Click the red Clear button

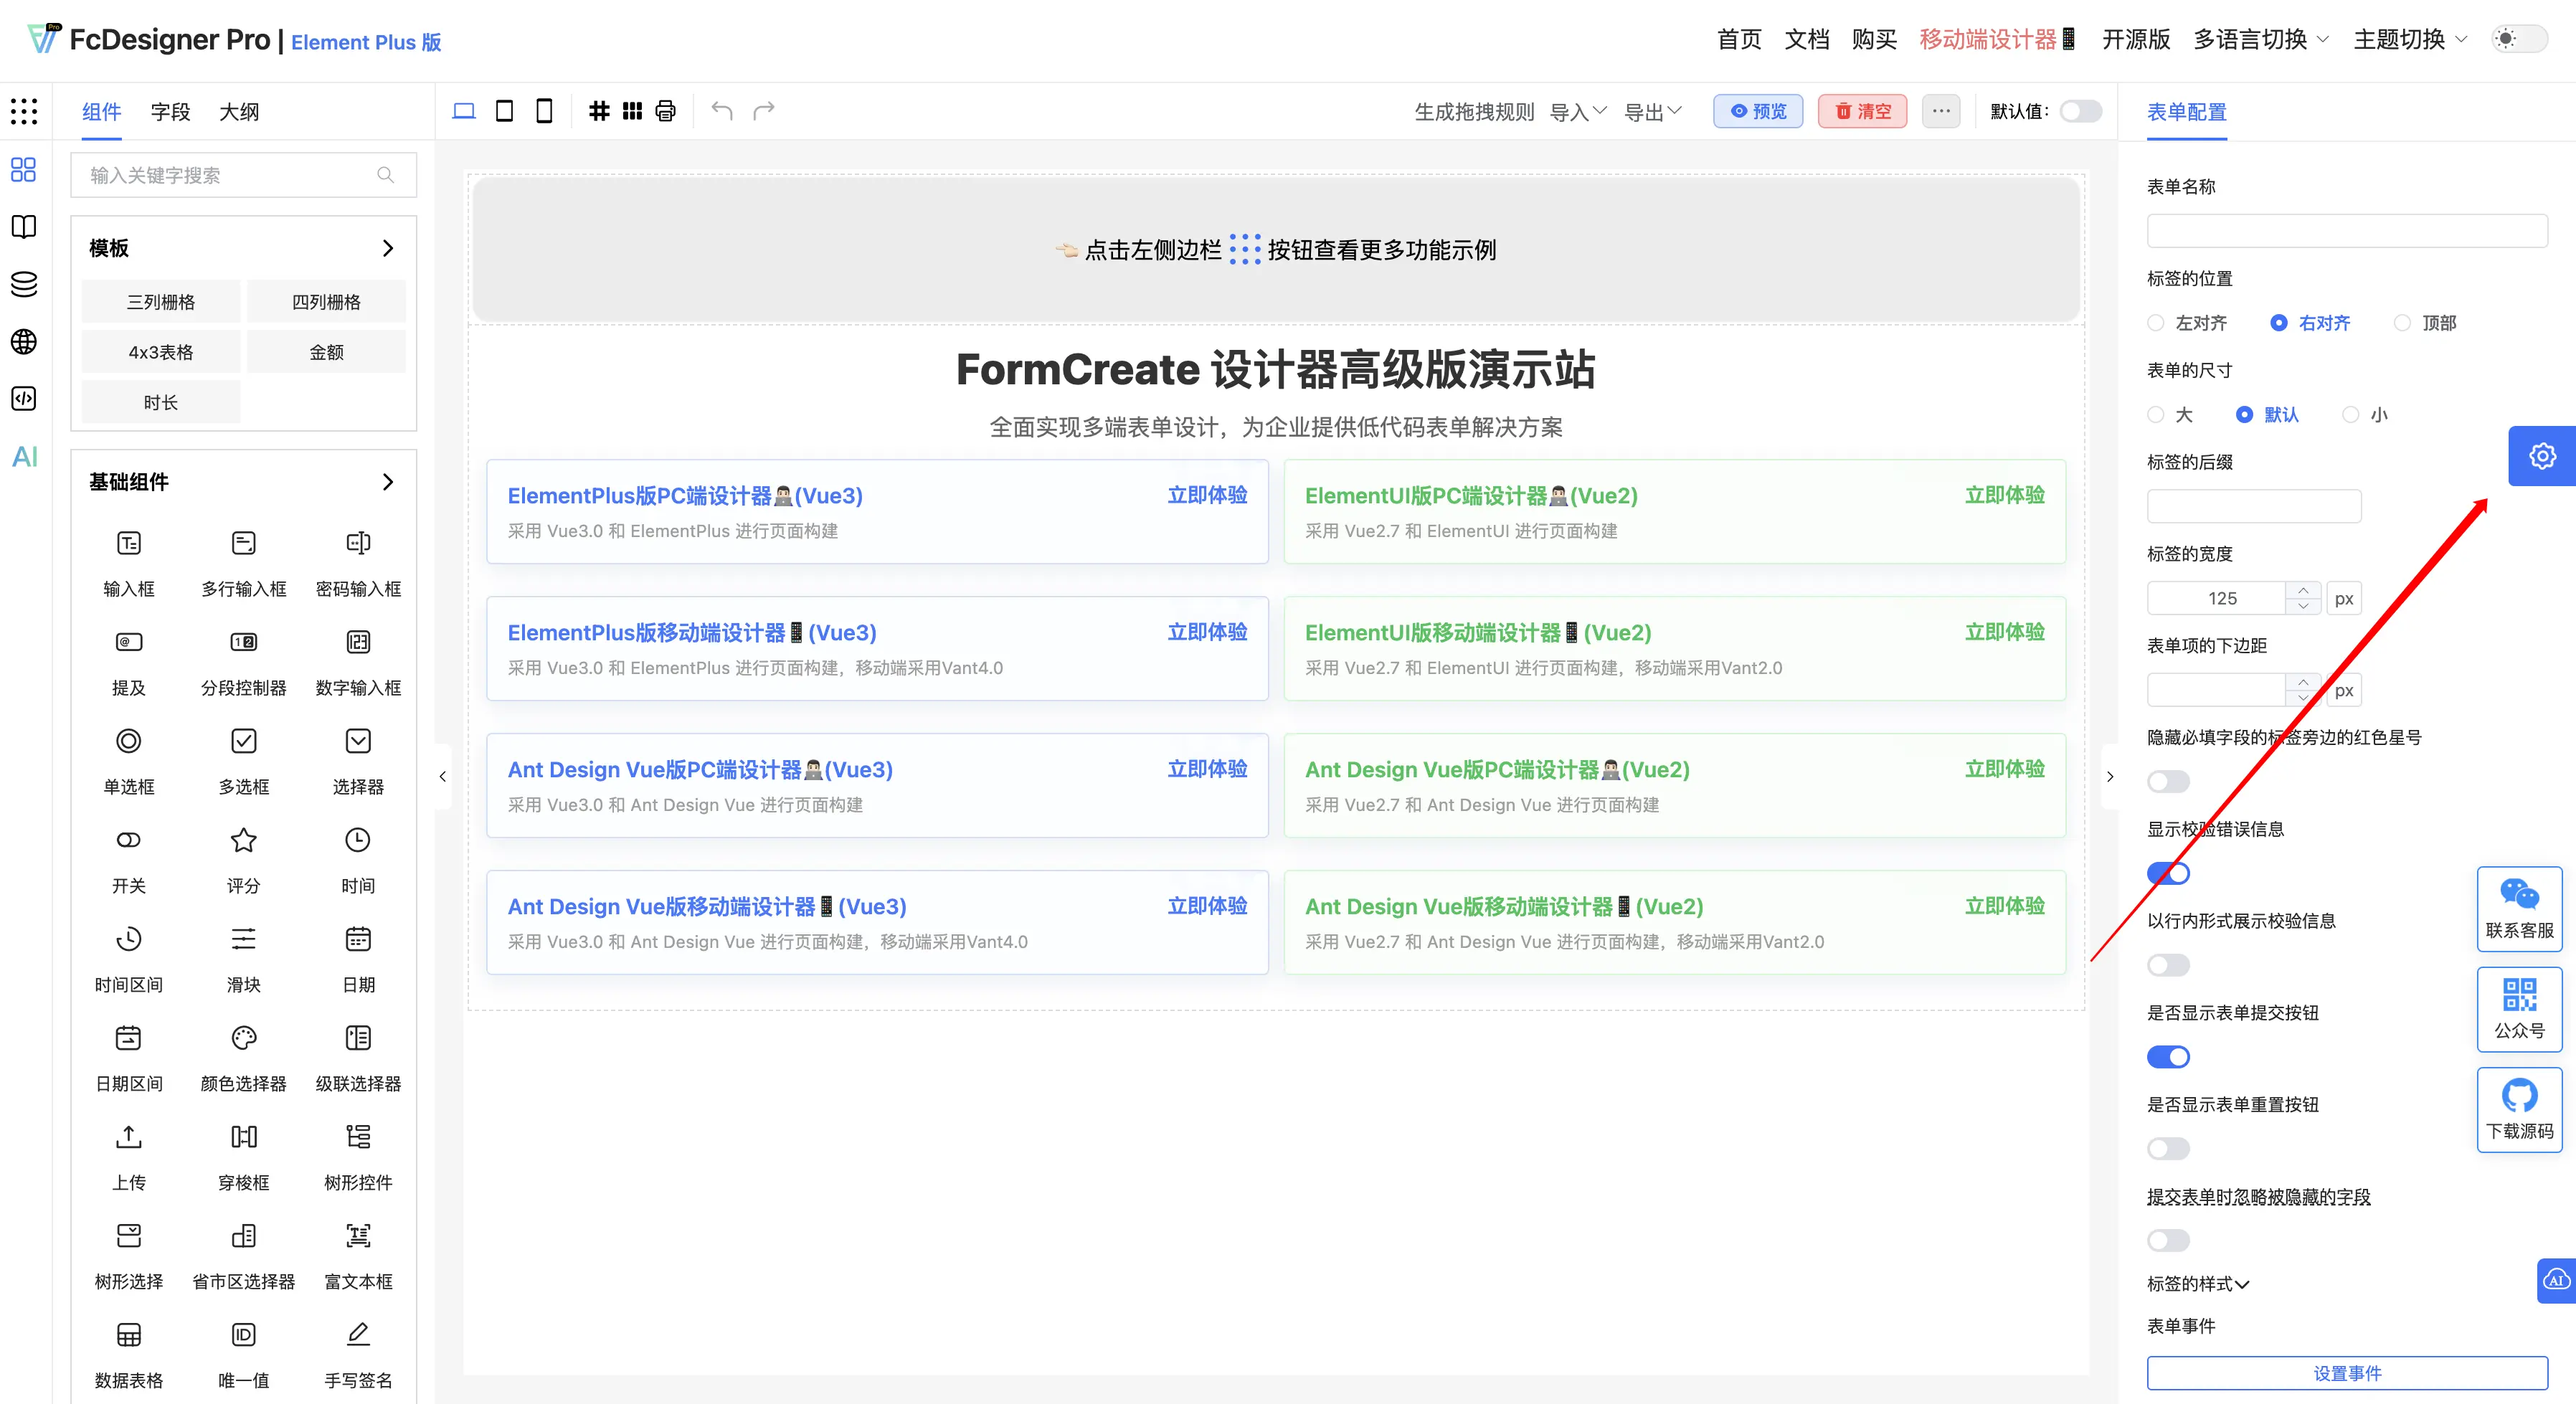tap(1862, 111)
